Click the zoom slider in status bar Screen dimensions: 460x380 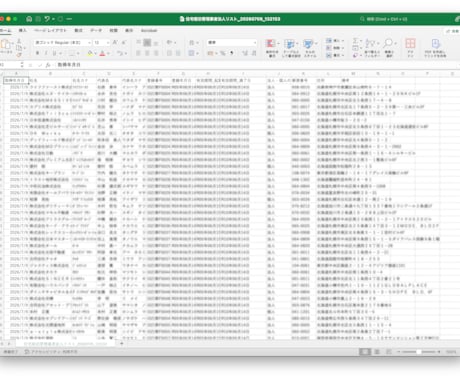click(x=419, y=352)
